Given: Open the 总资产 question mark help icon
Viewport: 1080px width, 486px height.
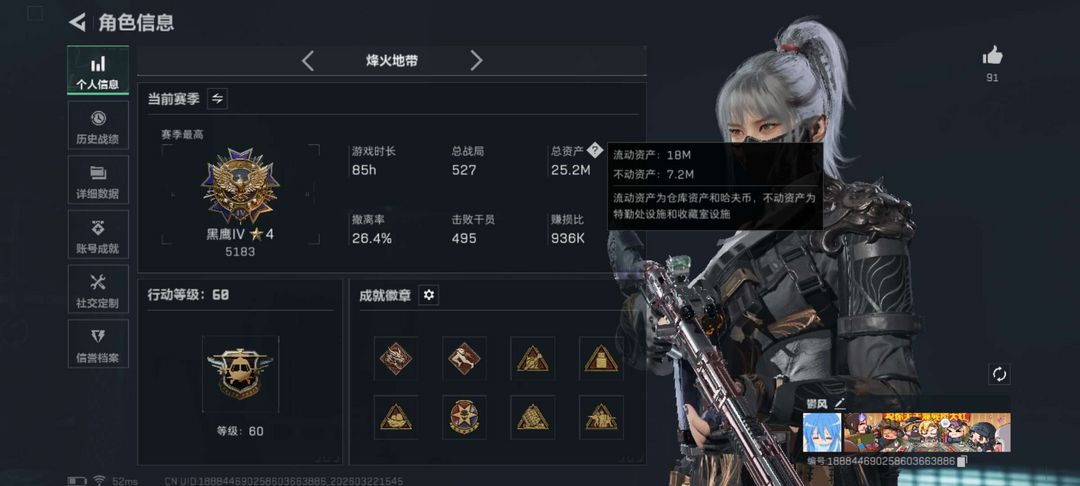Looking at the screenshot, I should tap(595, 151).
